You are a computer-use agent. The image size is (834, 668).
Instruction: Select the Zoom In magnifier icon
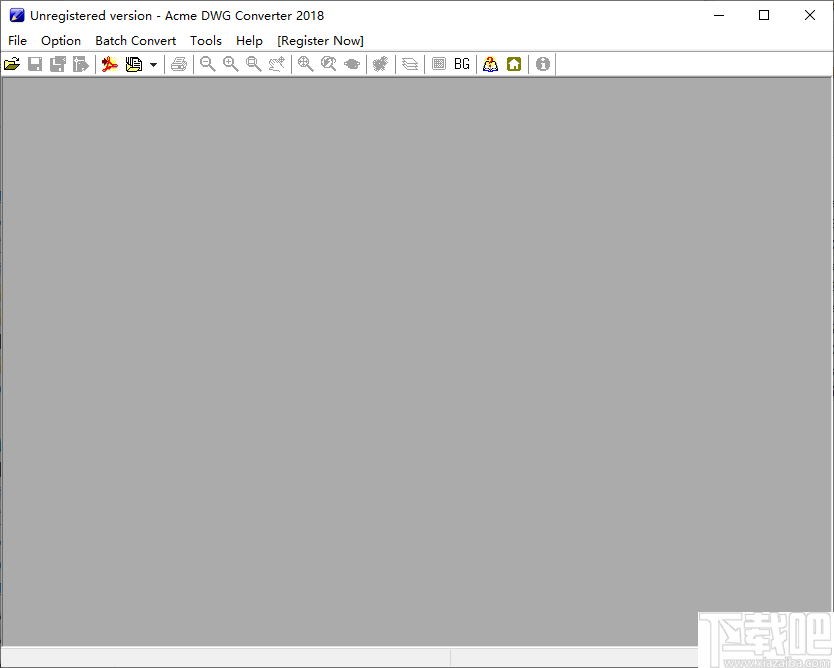click(230, 63)
